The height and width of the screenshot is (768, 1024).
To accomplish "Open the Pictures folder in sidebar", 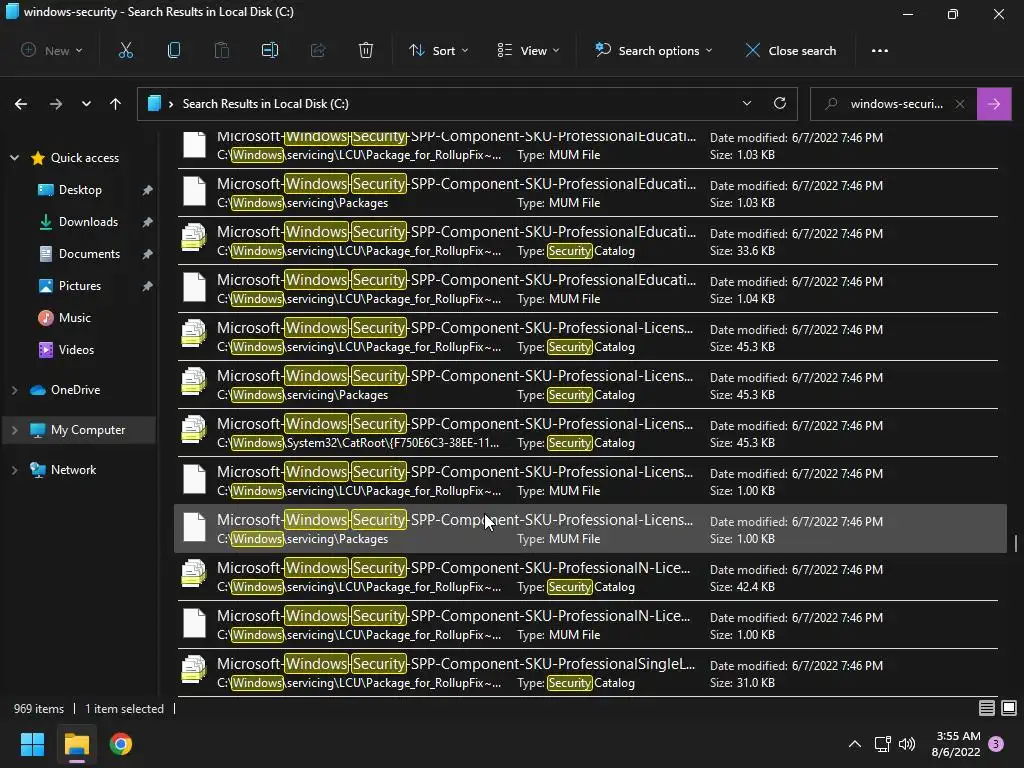I will (x=80, y=285).
